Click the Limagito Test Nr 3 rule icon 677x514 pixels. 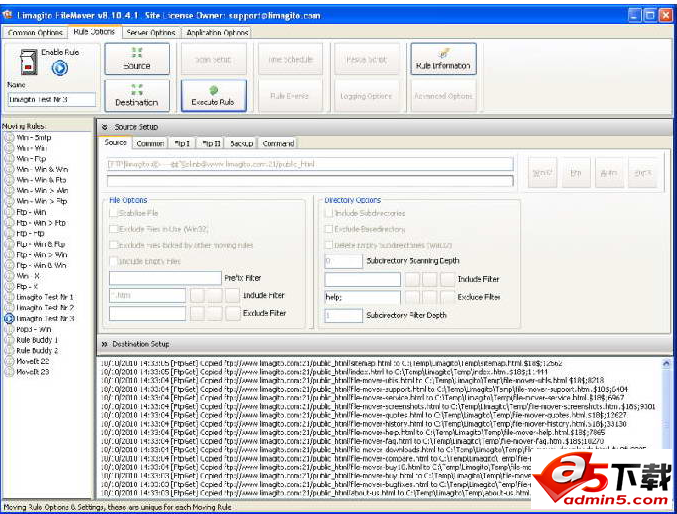[x=9, y=318]
